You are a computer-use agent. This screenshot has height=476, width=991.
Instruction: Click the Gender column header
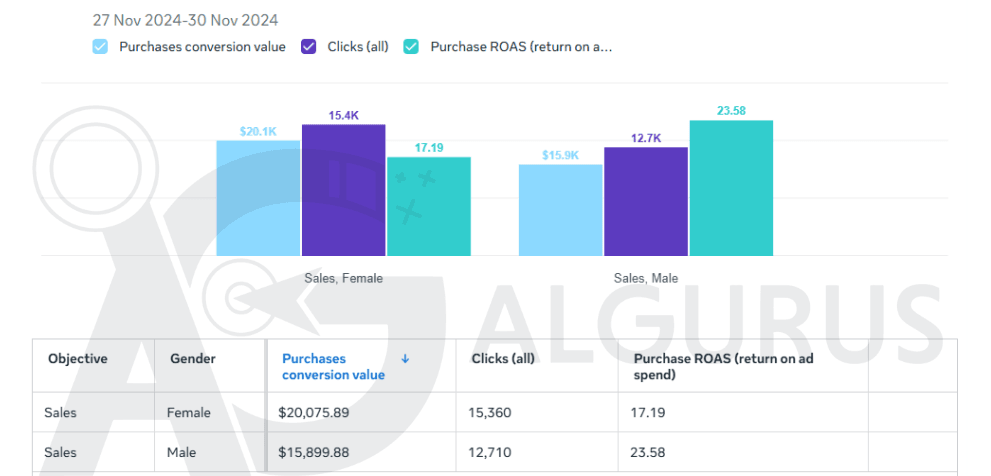click(193, 358)
